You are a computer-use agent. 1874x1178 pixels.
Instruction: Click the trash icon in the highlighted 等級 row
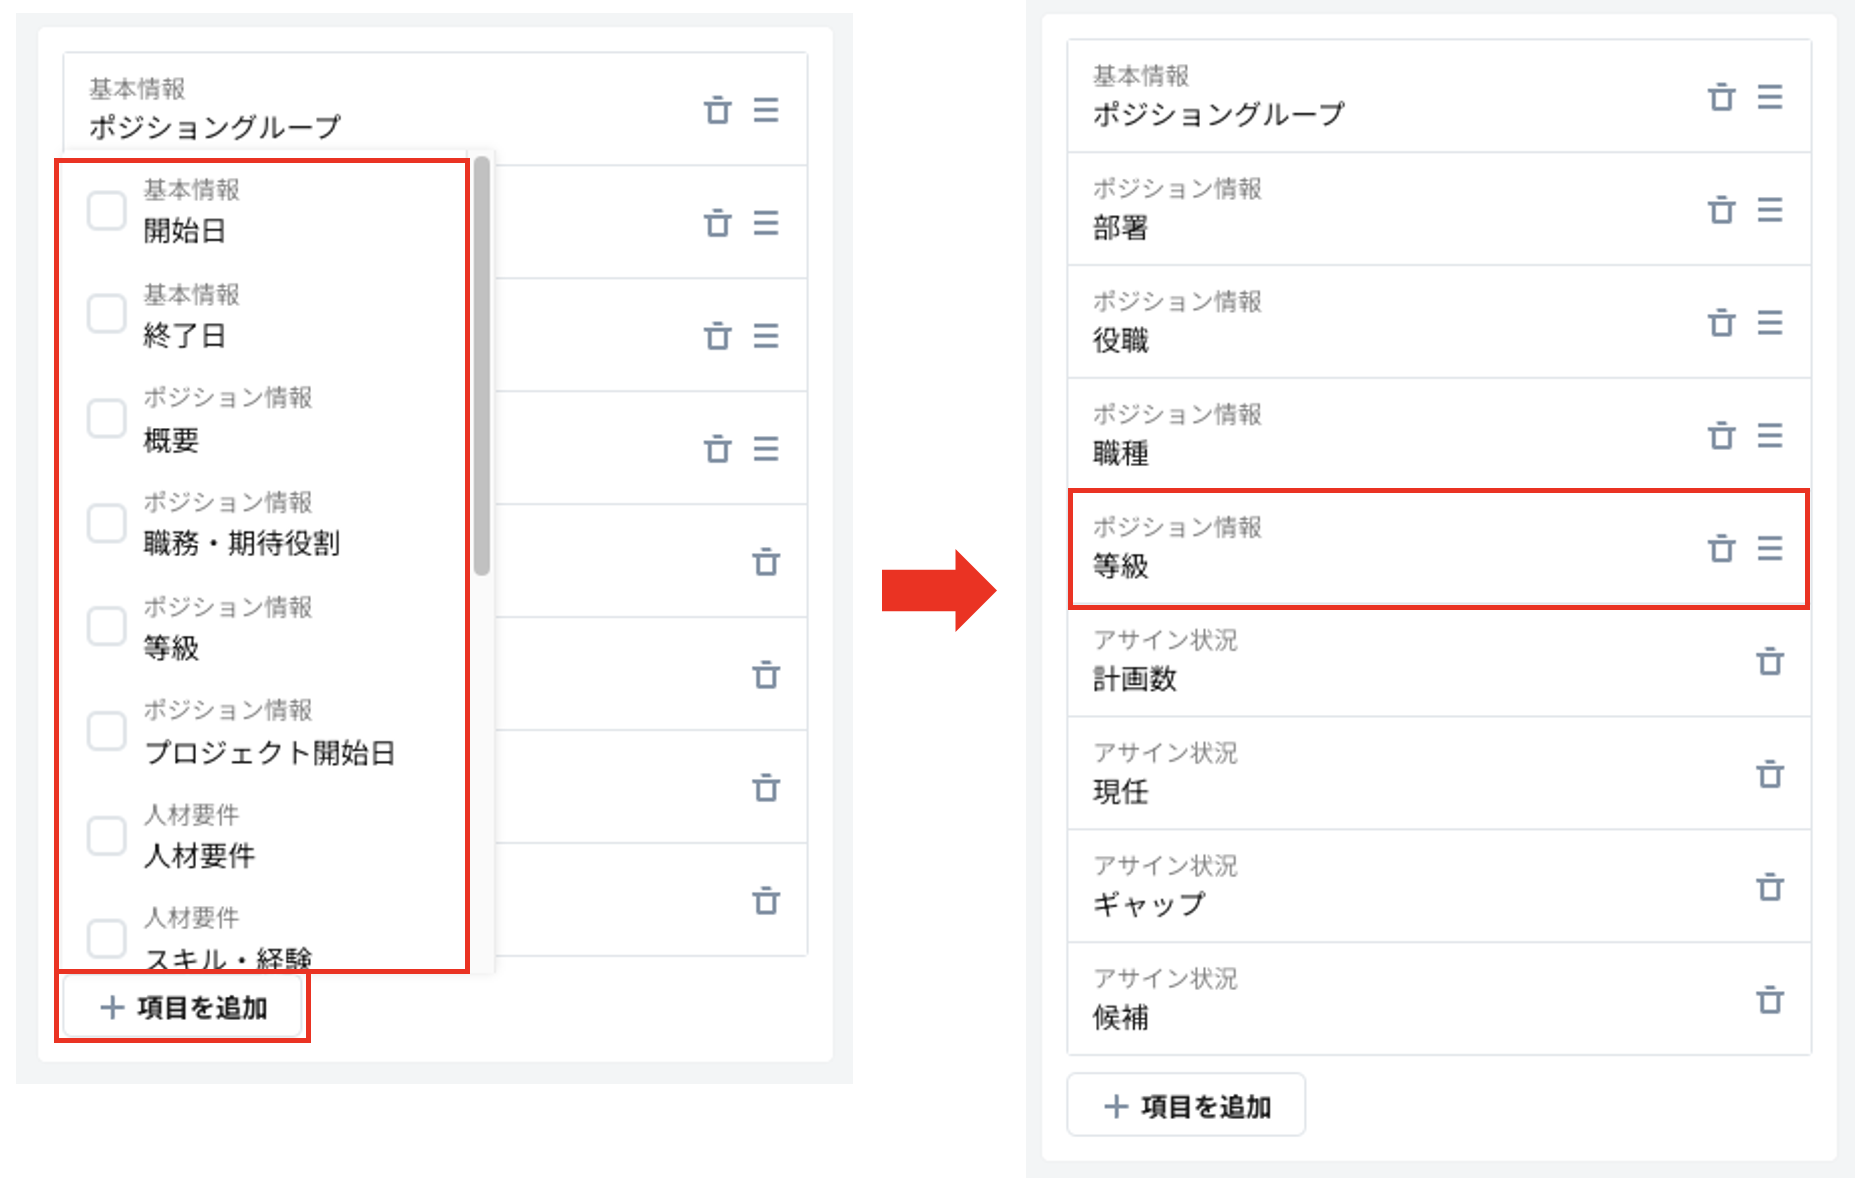click(1721, 549)
